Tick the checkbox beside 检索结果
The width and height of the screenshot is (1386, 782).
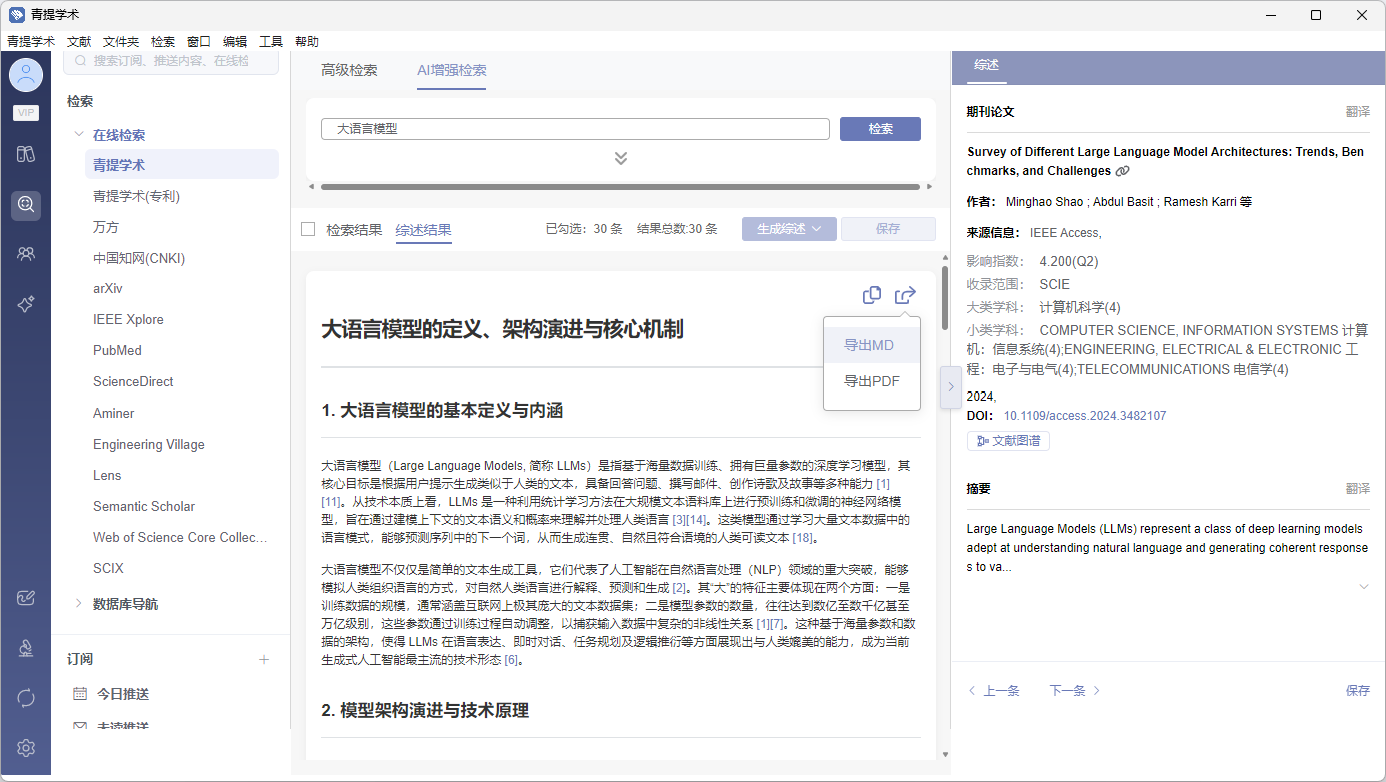coord(308,229)
